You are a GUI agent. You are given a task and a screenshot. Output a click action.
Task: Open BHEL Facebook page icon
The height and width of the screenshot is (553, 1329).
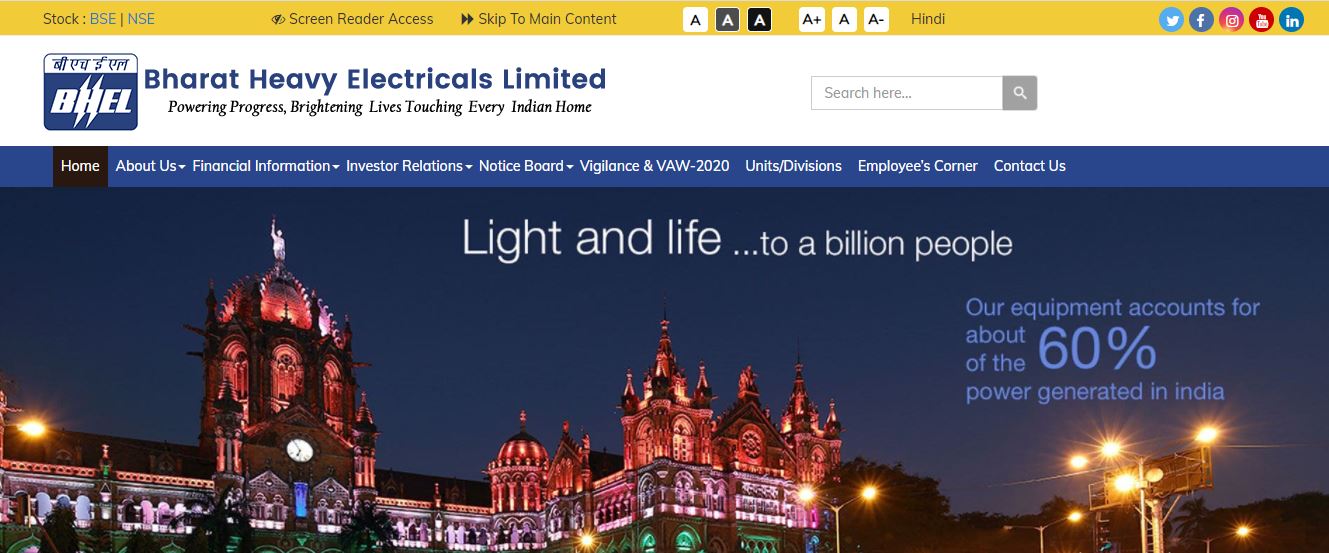tap(1201, 19)
